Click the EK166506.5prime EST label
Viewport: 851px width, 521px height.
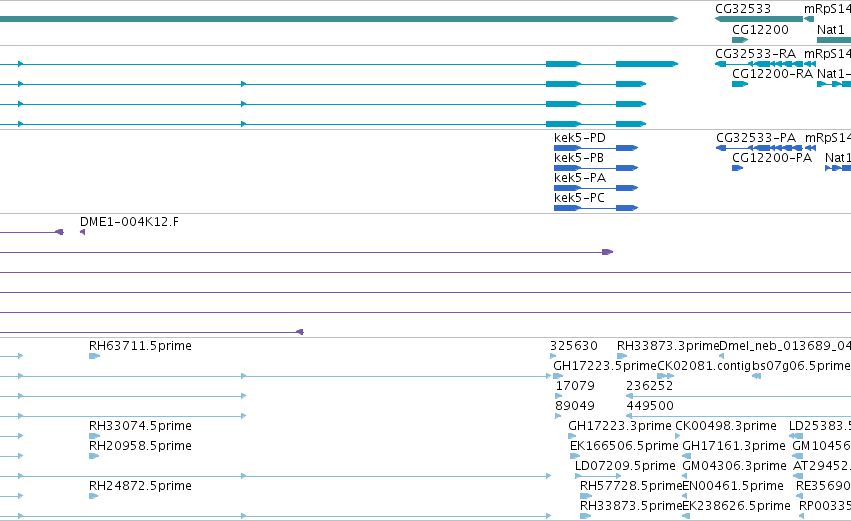pos(624,446)
